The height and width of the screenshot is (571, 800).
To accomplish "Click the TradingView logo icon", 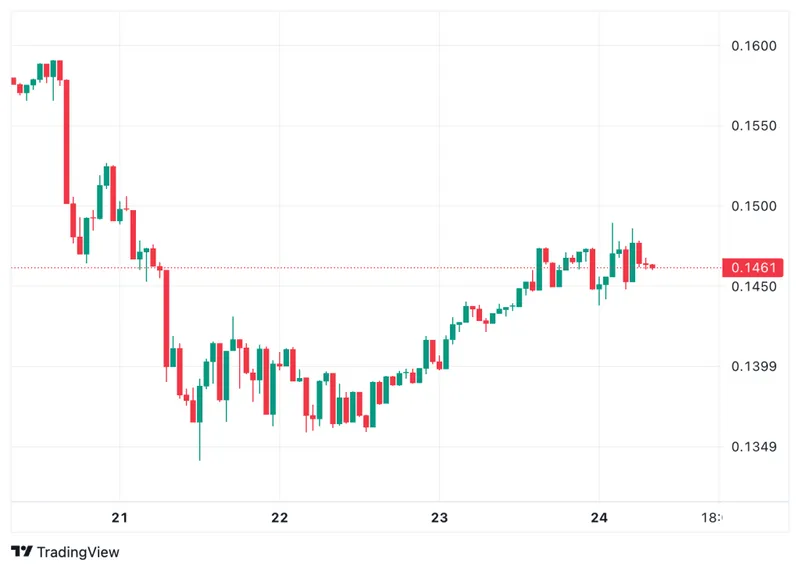I will pos(21,551).
